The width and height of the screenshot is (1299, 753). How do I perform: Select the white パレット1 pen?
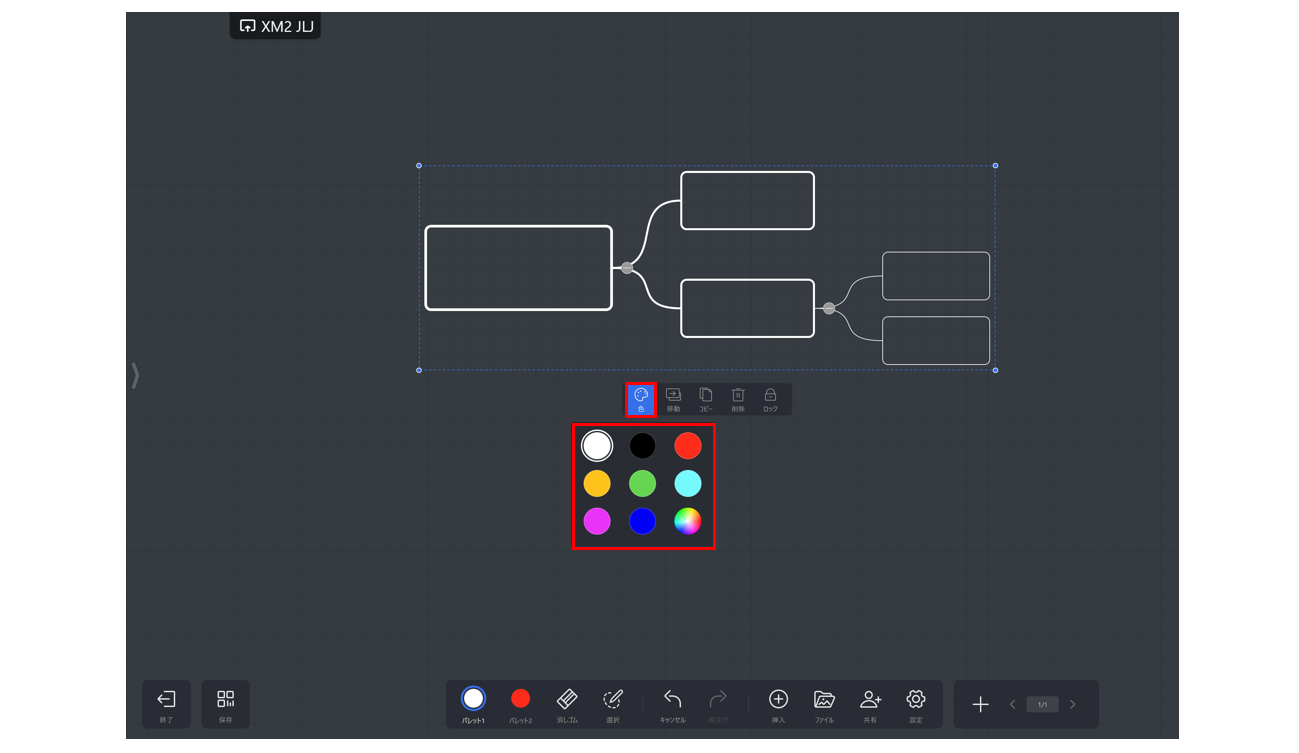point(473,705)
